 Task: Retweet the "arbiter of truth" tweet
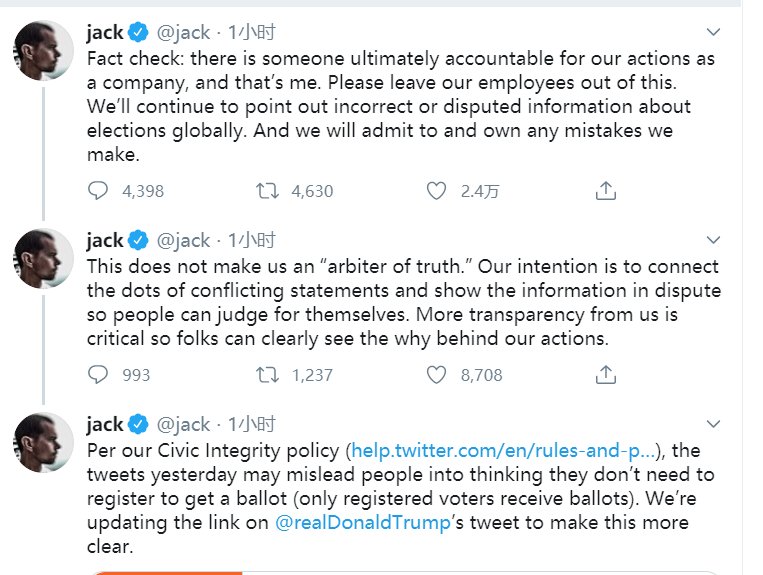coord(267,375)
